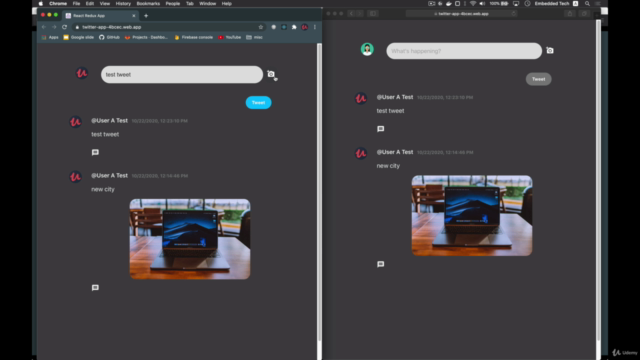Viewport: 640px width, 360px height.
Task: Open Wi-Fi status in menu bar
Action: [x=473, y=4]
